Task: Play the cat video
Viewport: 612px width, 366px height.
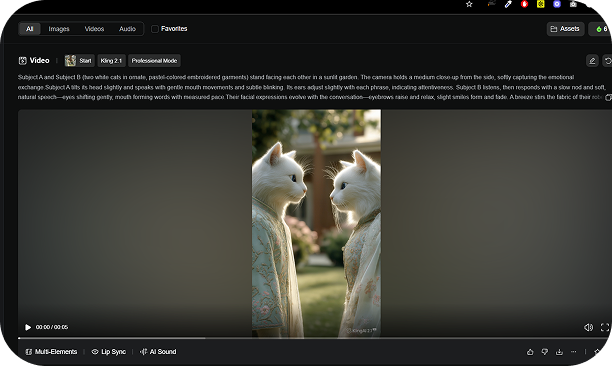Action: (x=28, y=327)
